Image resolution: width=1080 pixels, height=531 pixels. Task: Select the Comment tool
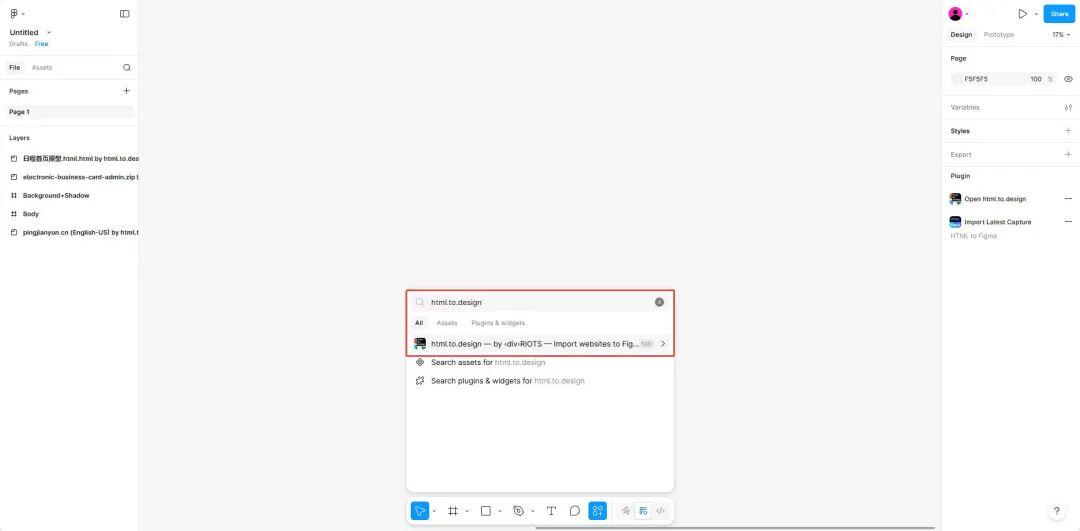tap(574, 511)
